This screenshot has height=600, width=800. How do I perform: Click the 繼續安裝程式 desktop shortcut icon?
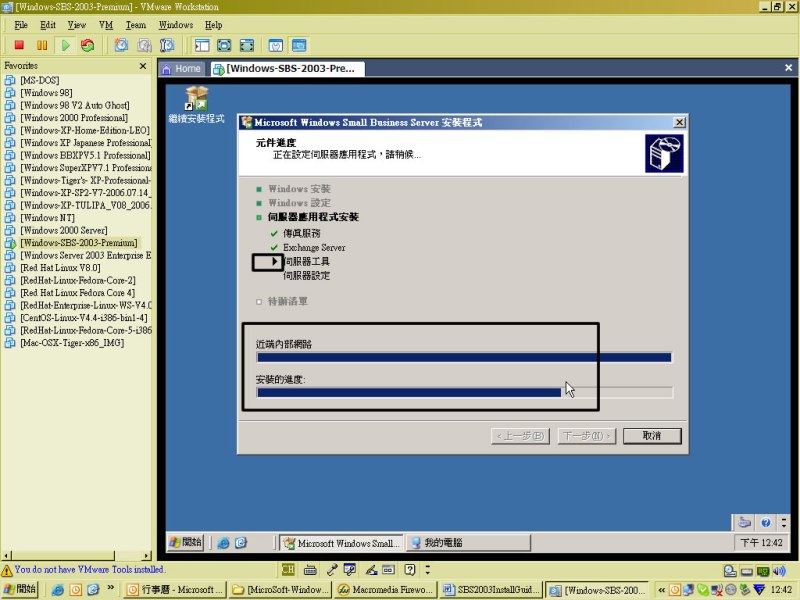coord(196,105)
